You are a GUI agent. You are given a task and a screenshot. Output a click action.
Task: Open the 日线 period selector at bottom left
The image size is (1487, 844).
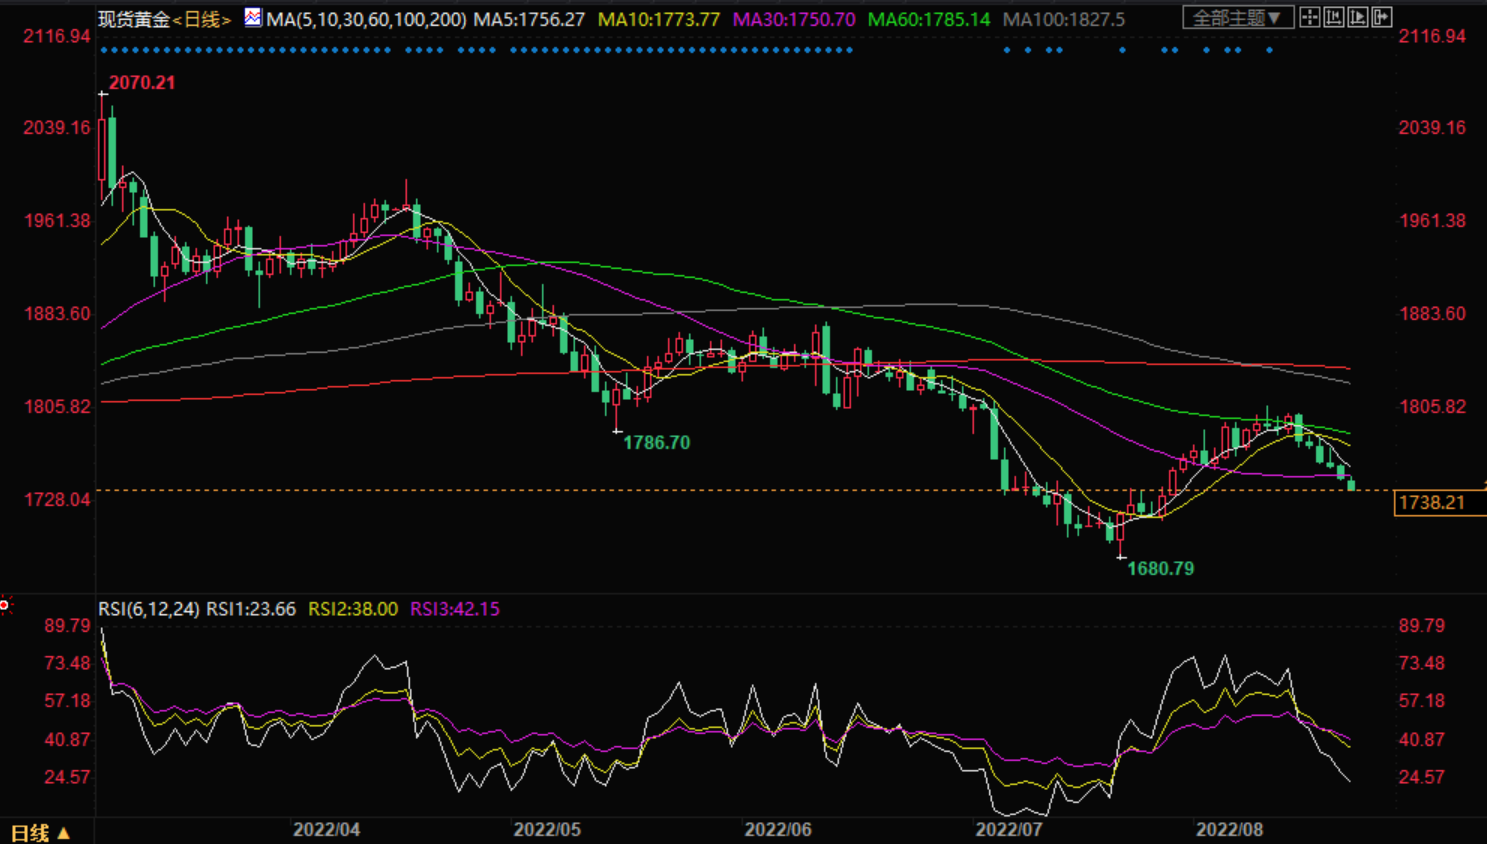click(x=40, y=832)
